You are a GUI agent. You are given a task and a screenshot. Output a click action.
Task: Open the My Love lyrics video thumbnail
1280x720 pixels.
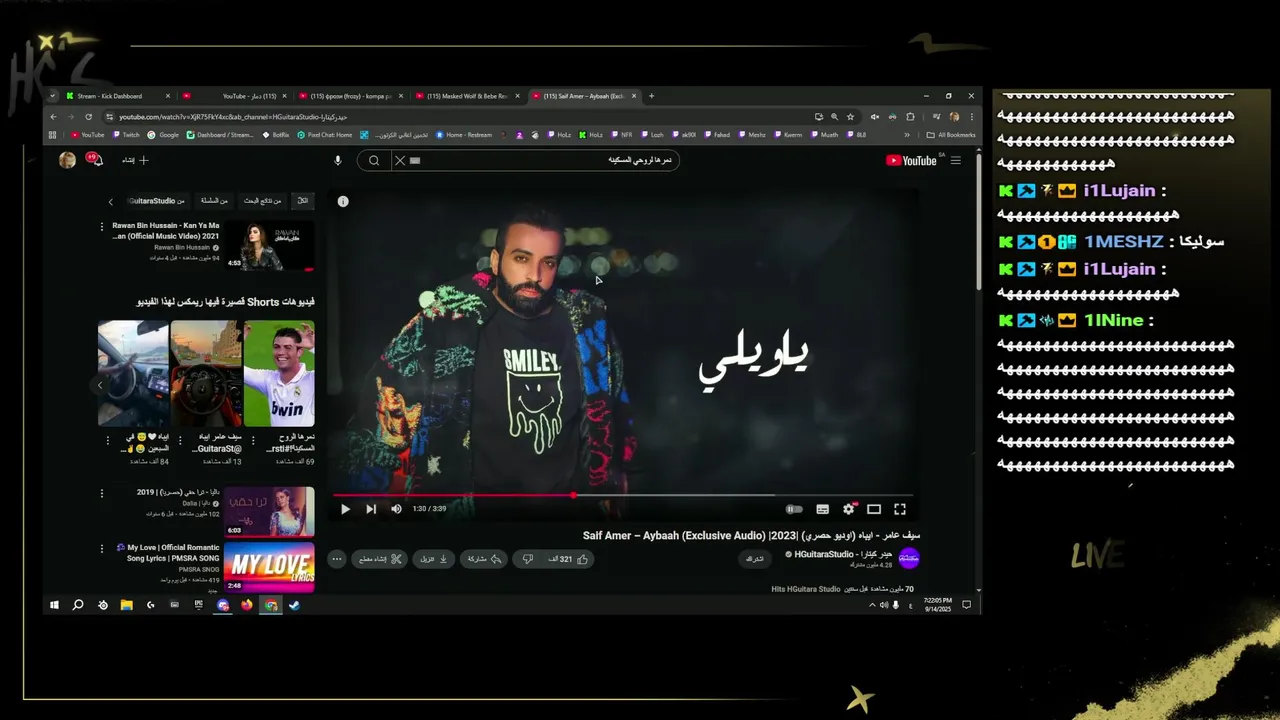pyautogui.click(x=269, y=567)
